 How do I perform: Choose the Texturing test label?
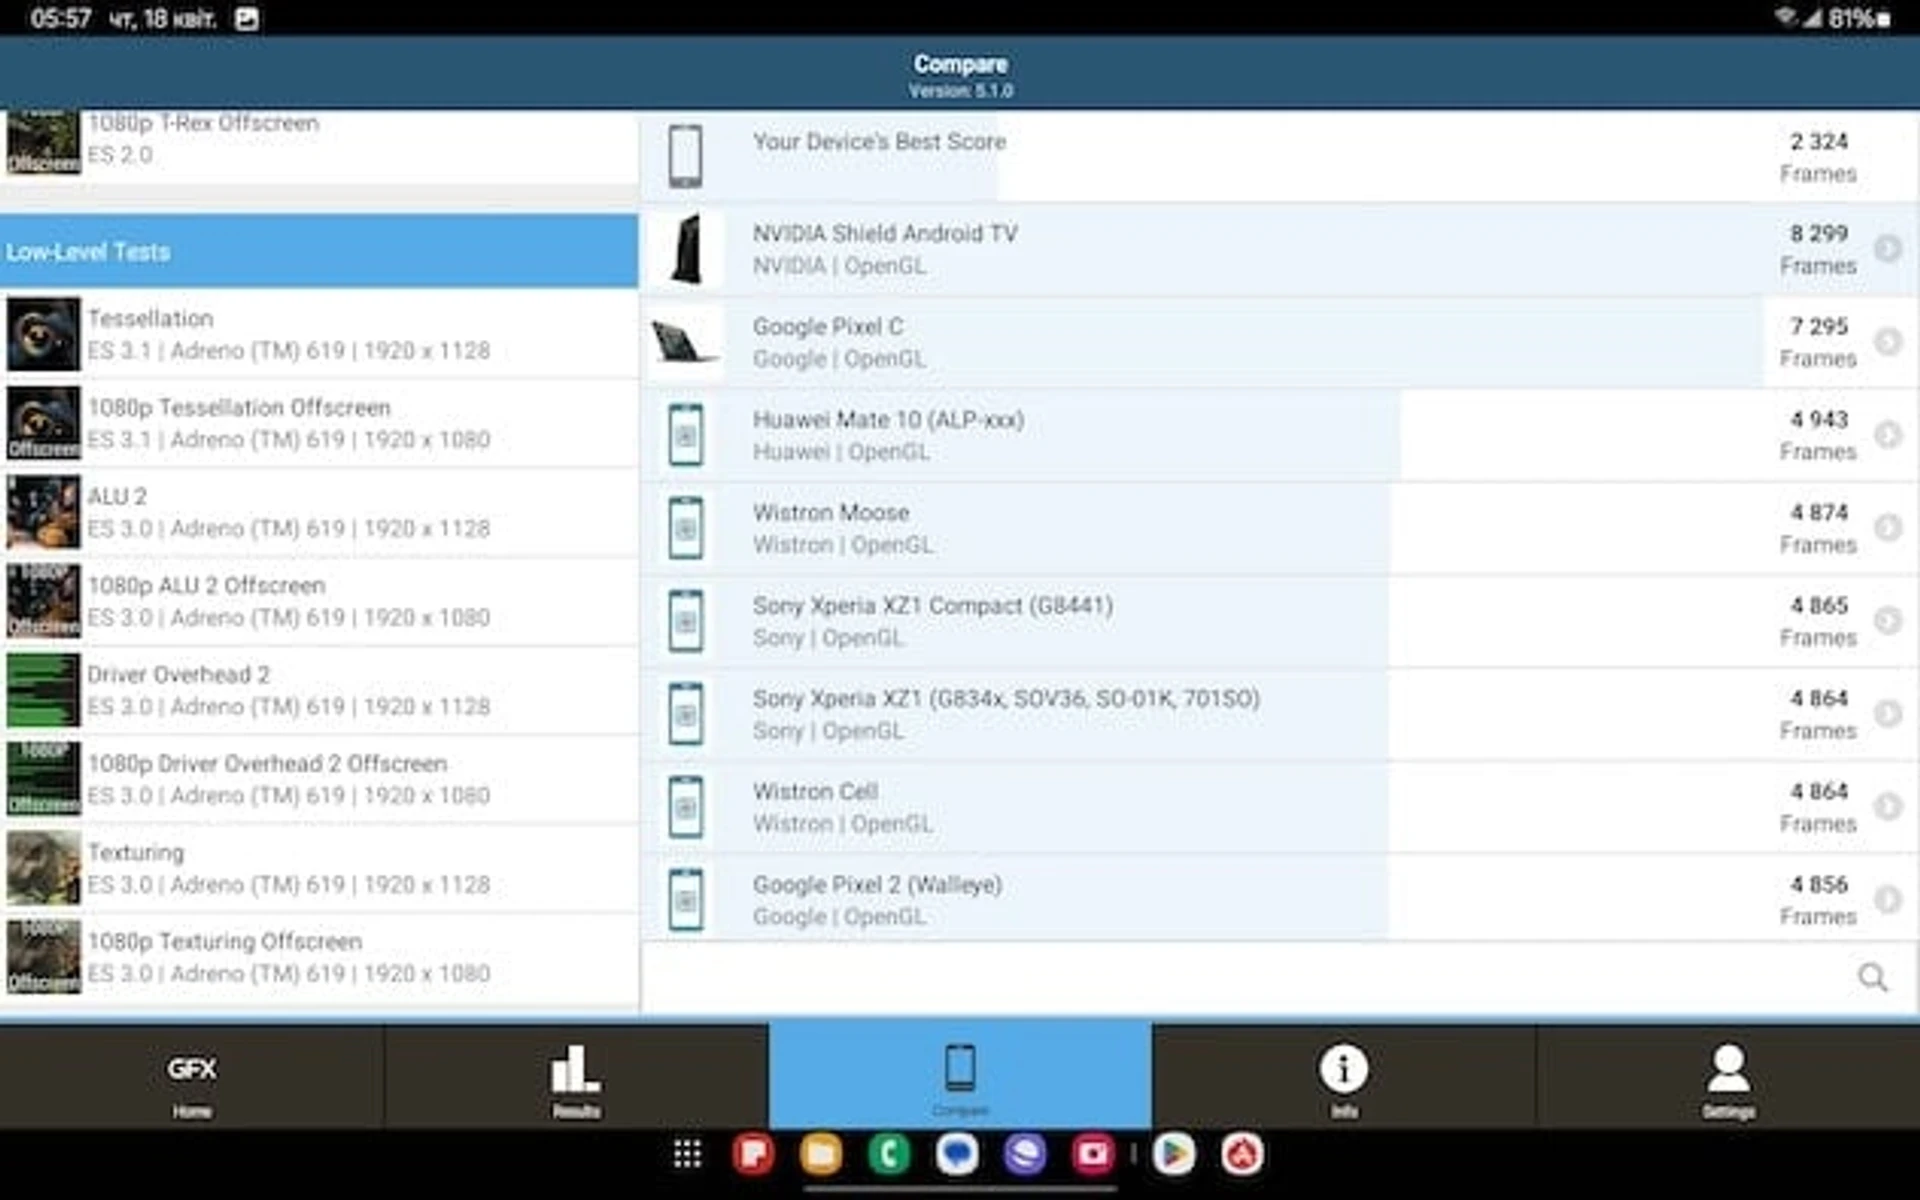(x=136, y=852)
